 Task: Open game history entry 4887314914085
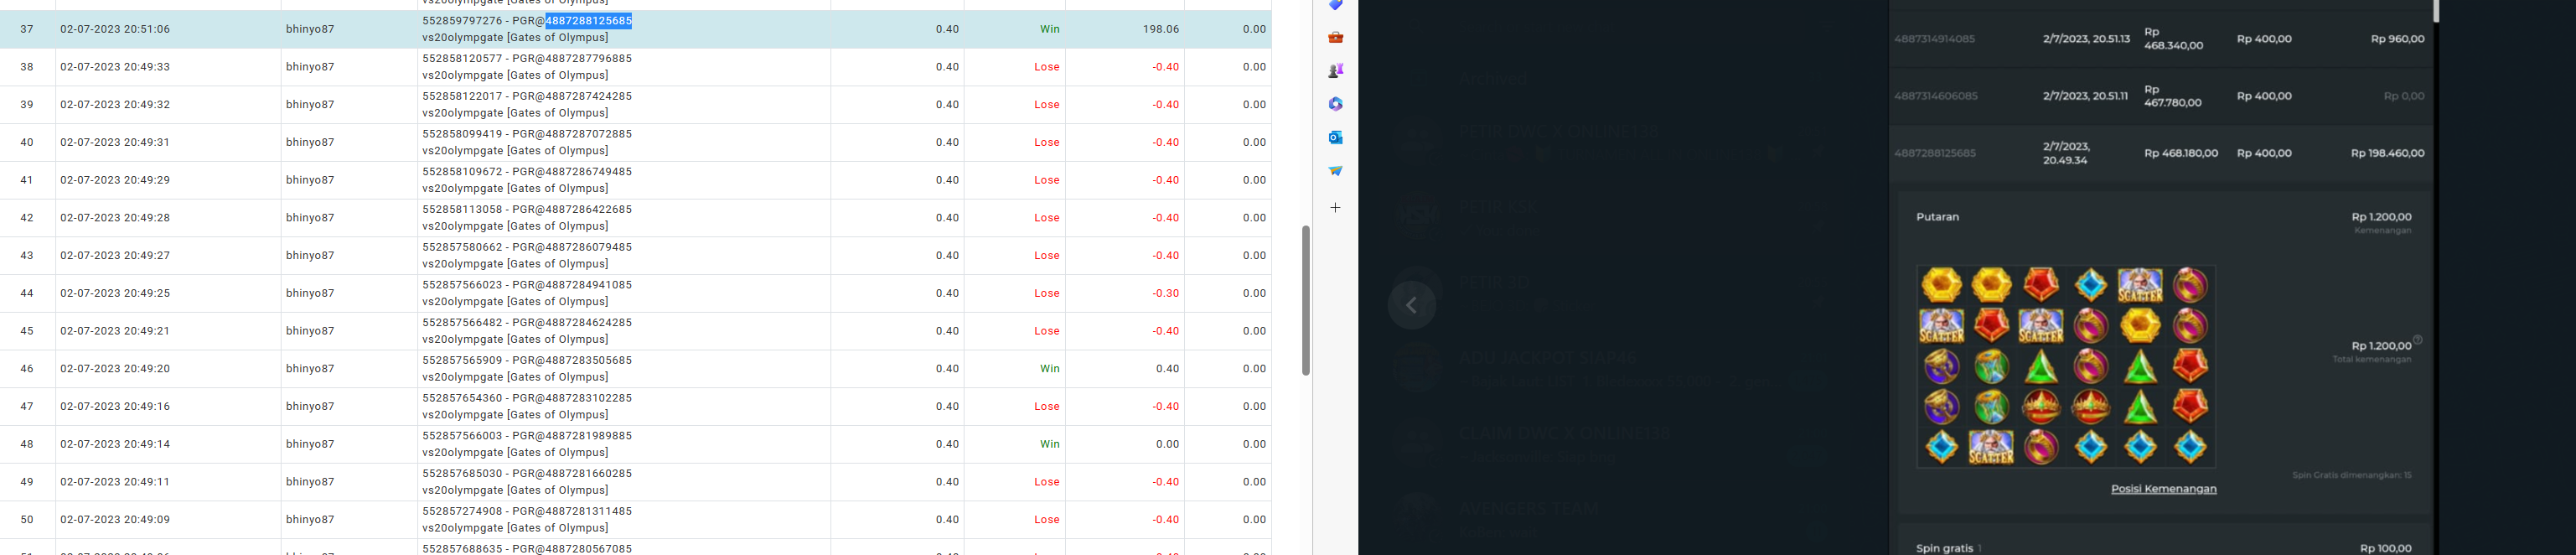coord(1934,39)
